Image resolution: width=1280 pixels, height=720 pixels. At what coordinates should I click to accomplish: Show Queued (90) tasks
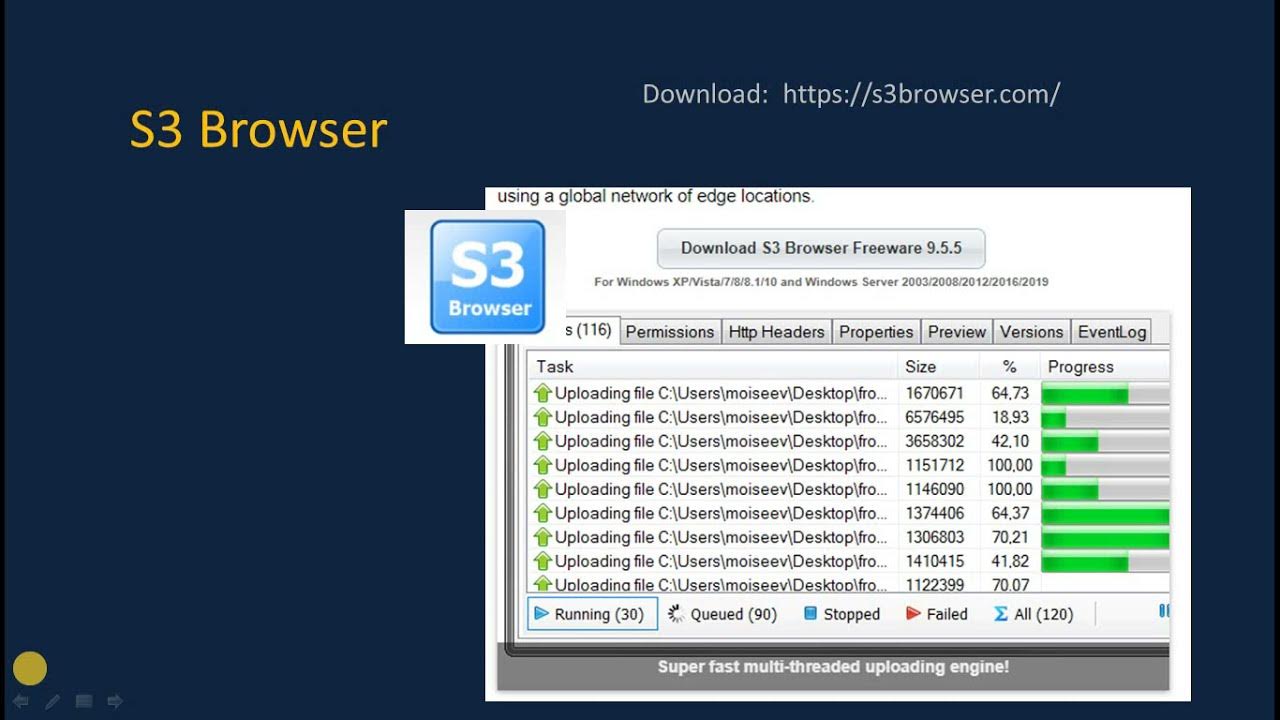pos(722,614)
